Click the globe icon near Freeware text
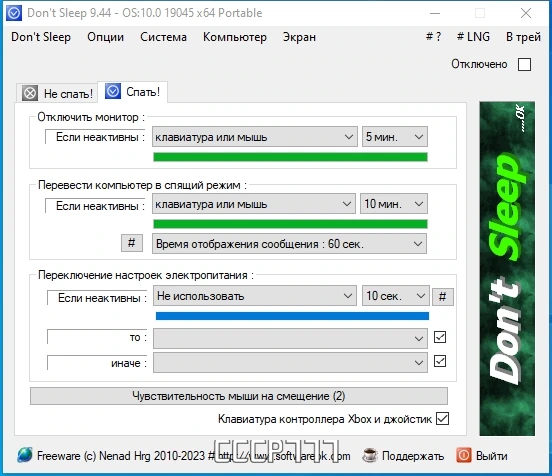The height and width of the screenshot is (476, 552). coord(25,455)
